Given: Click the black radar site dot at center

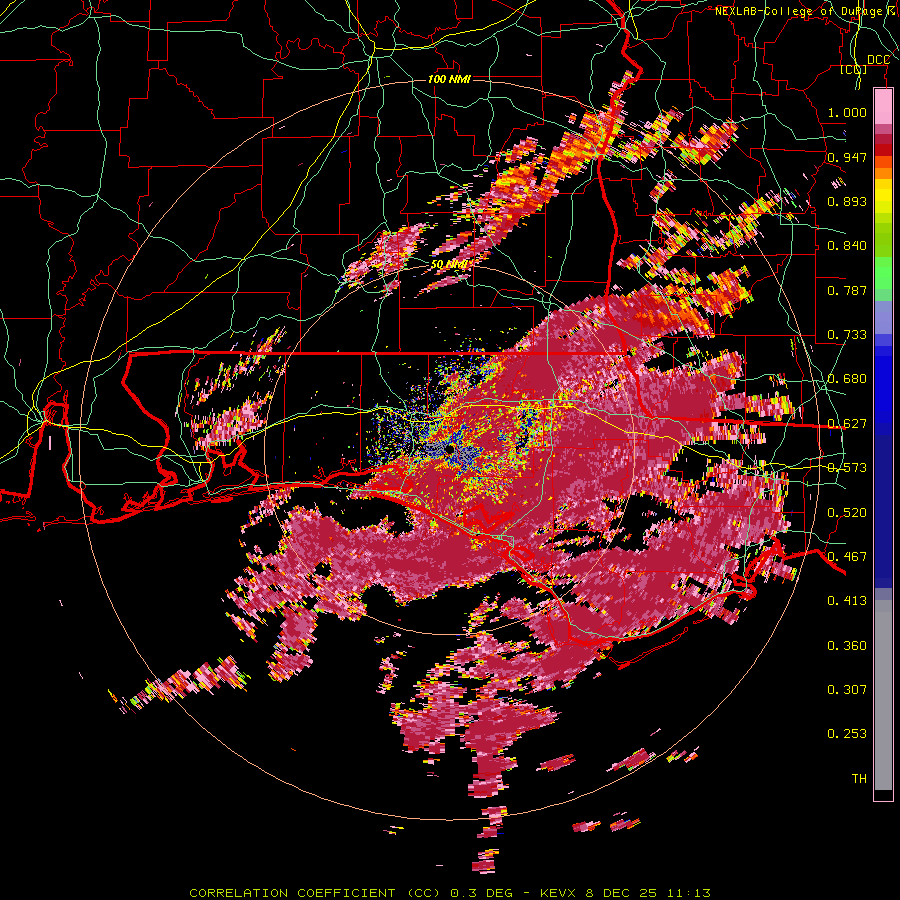Looking at the screenshot, I should 449,449.
